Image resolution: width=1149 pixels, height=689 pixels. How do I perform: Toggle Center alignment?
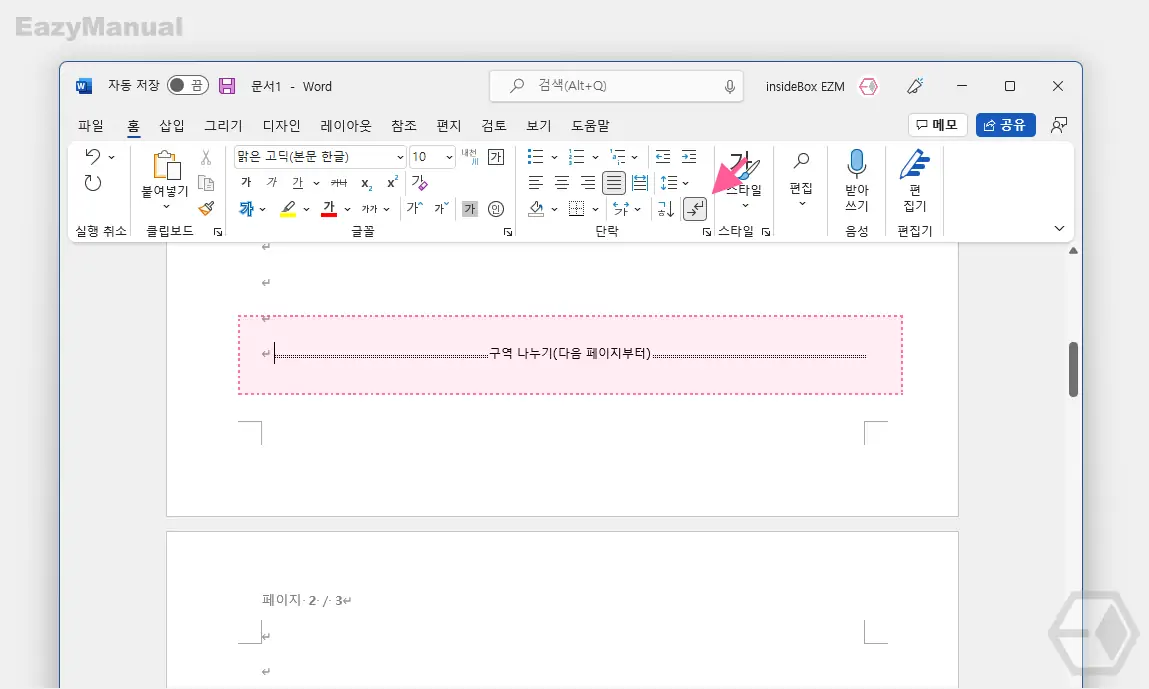[x=562, y=183]
